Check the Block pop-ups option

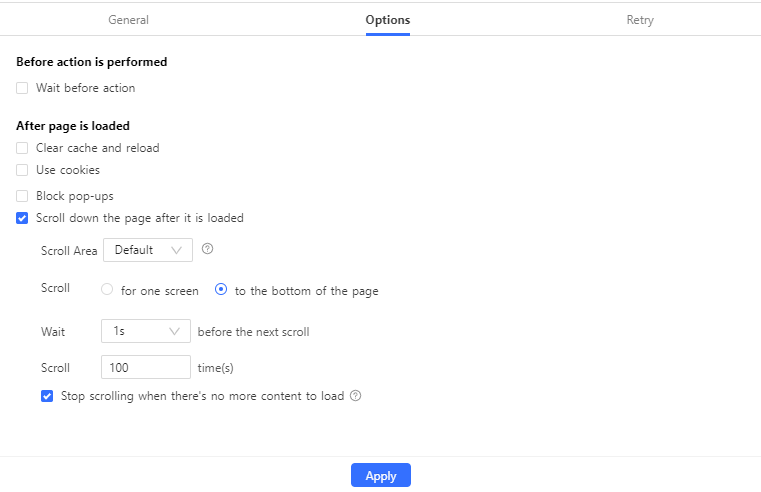coord(22,196)
